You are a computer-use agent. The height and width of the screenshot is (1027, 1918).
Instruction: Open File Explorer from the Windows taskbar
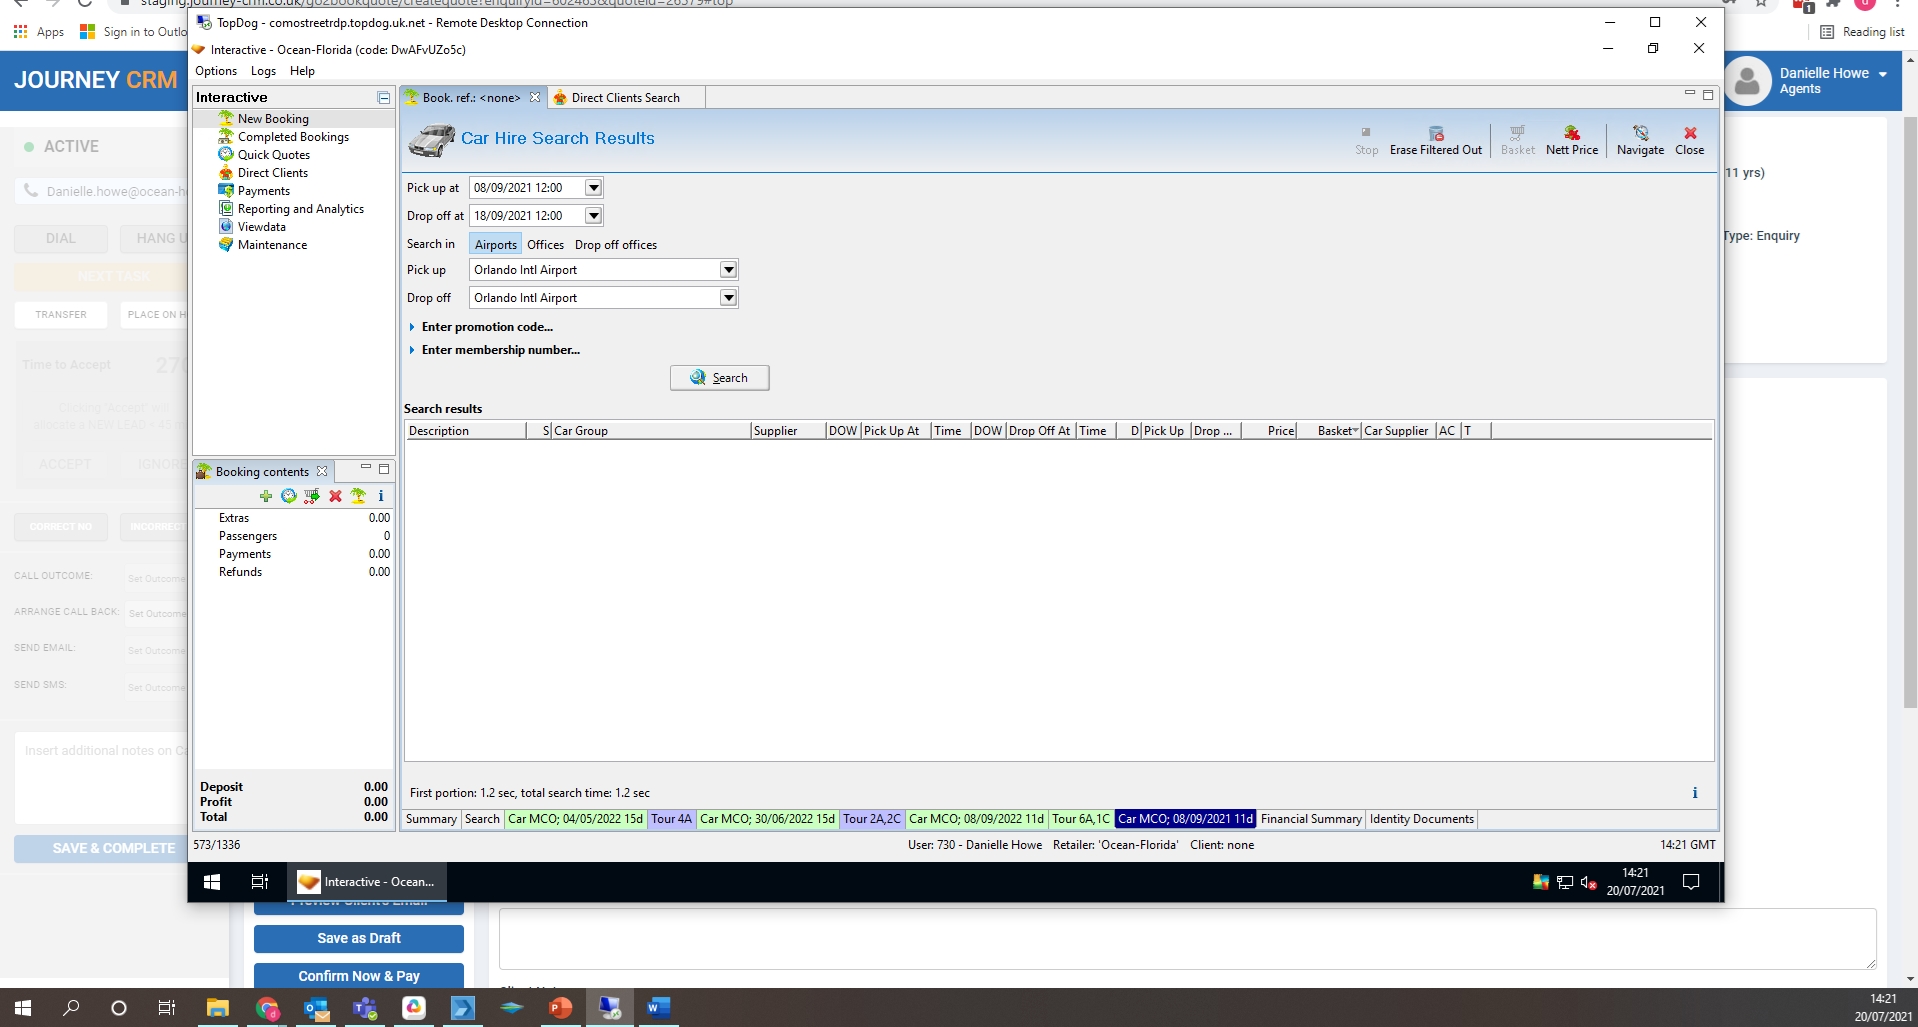[218, 1008]
